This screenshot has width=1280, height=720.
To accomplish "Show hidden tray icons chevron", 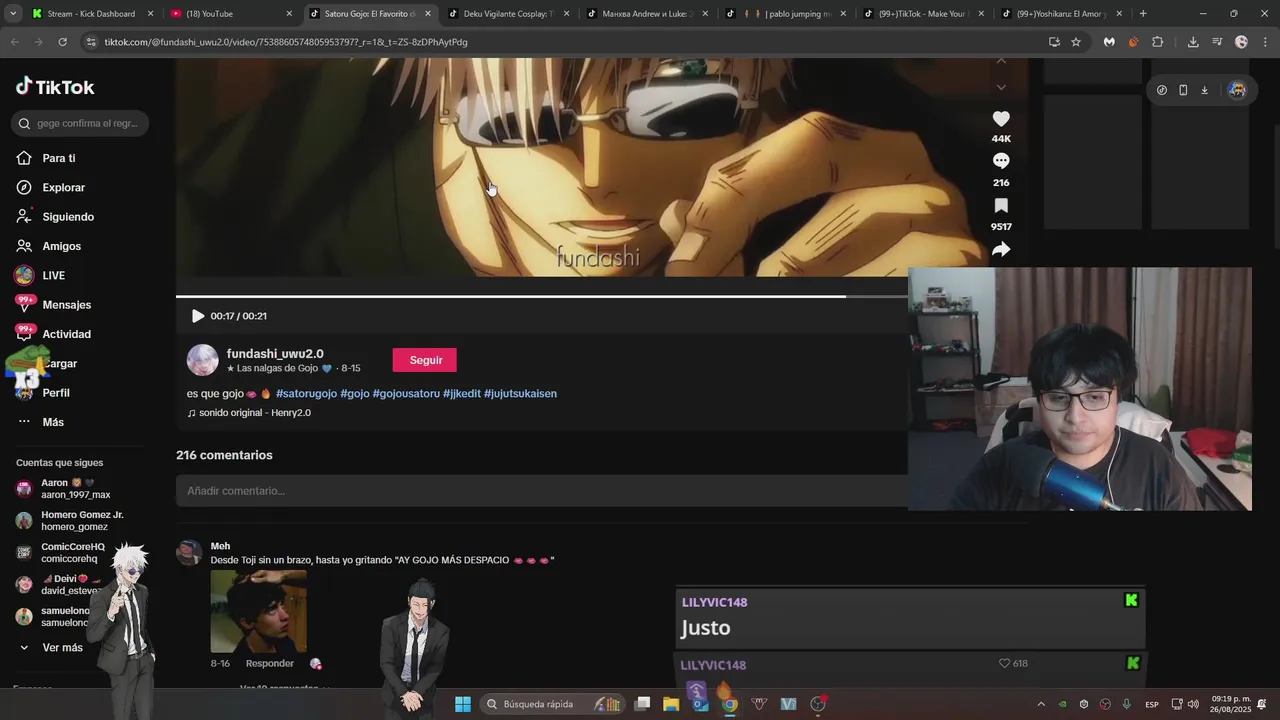I will point(1041,704).
